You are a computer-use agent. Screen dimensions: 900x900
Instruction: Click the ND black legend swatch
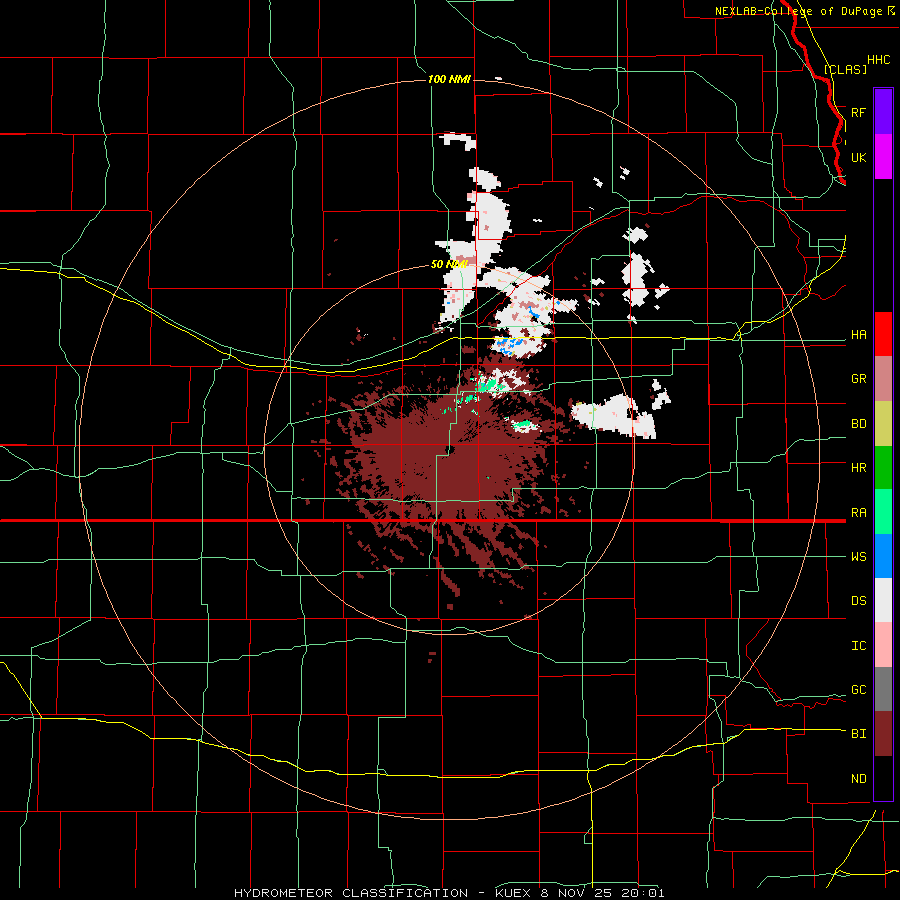[x=883, y=778]
